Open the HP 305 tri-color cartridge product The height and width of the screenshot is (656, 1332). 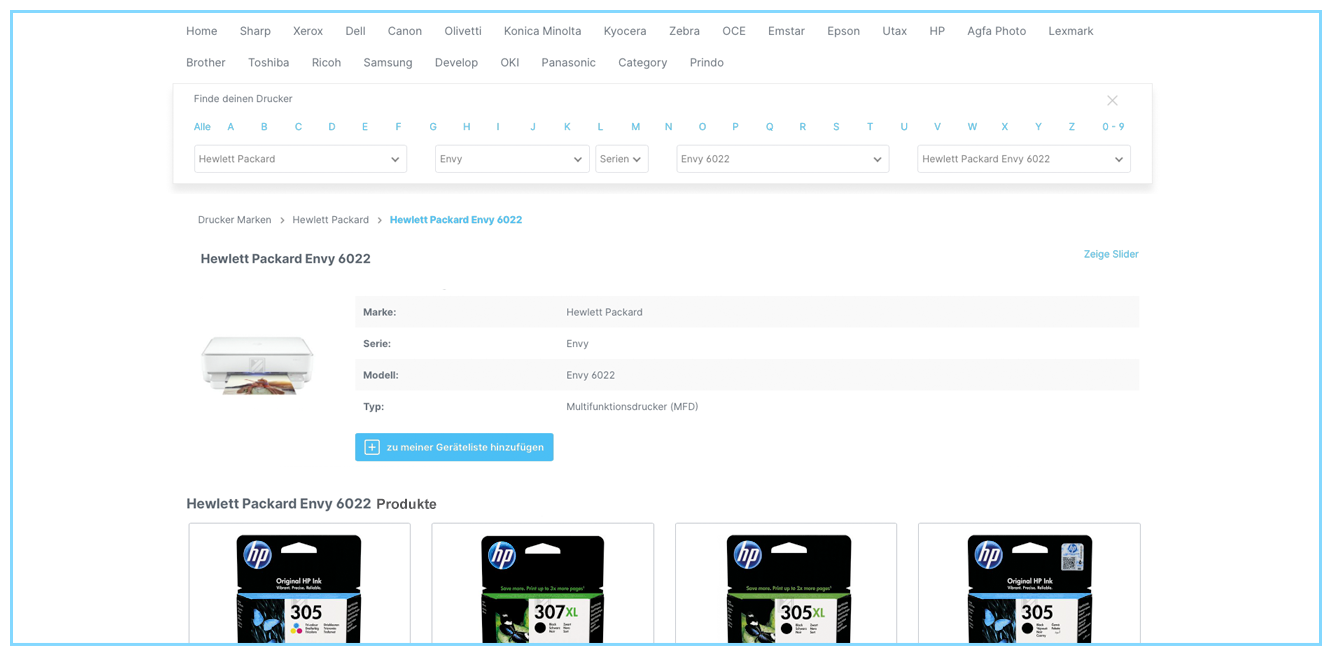[299, 584]
